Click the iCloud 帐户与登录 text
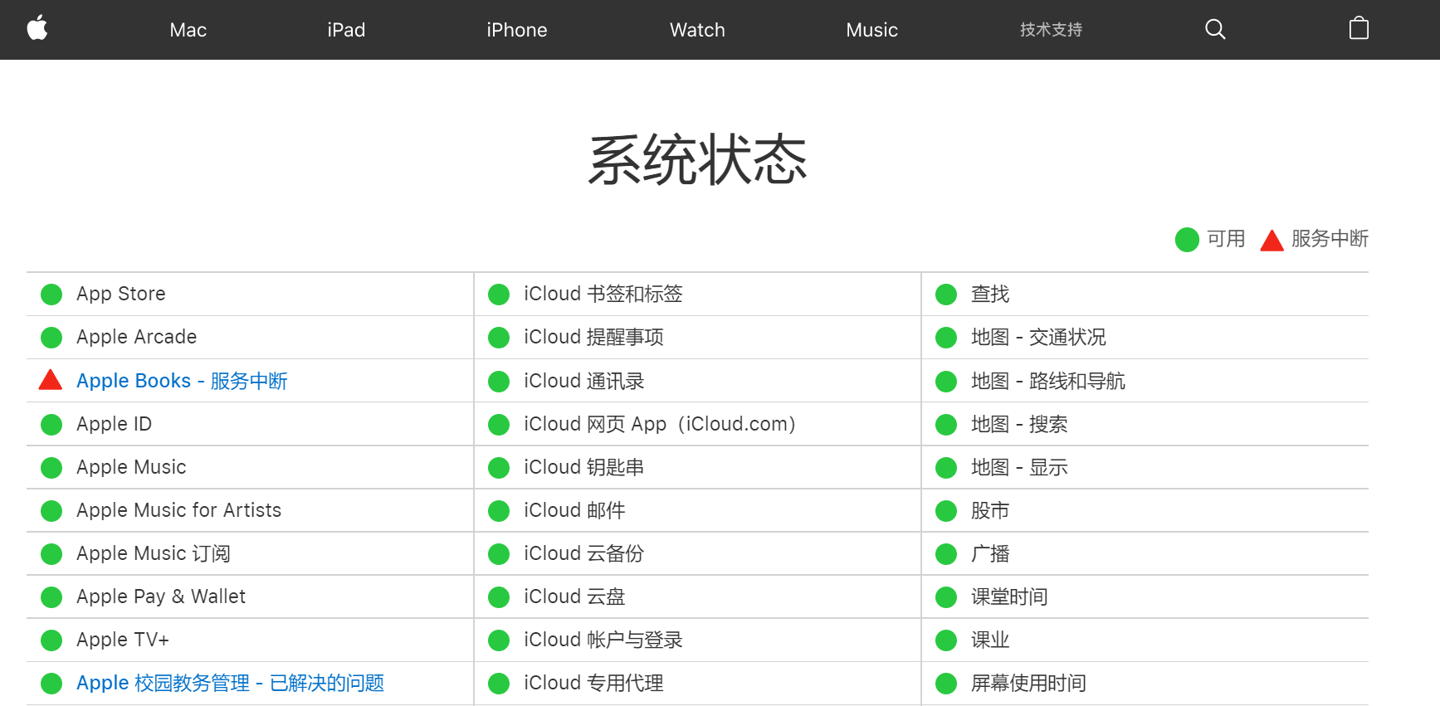1440x706 pixels. [x=603, y=640]
